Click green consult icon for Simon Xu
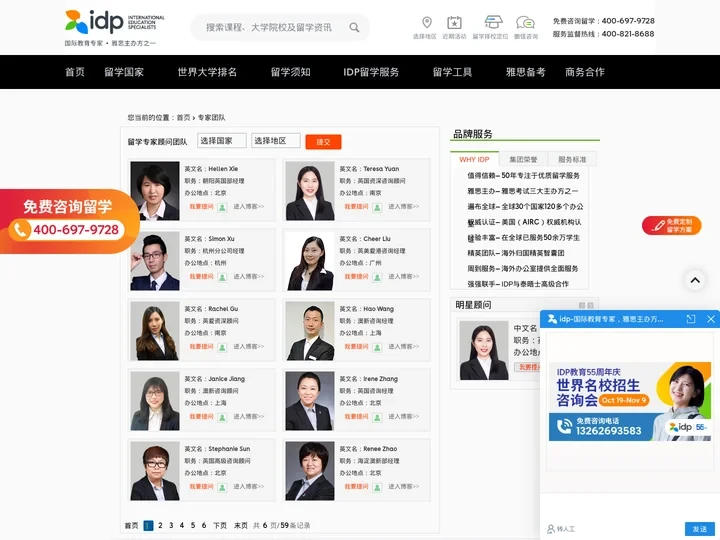Screen dimensions: 720x540 [222, 277]
